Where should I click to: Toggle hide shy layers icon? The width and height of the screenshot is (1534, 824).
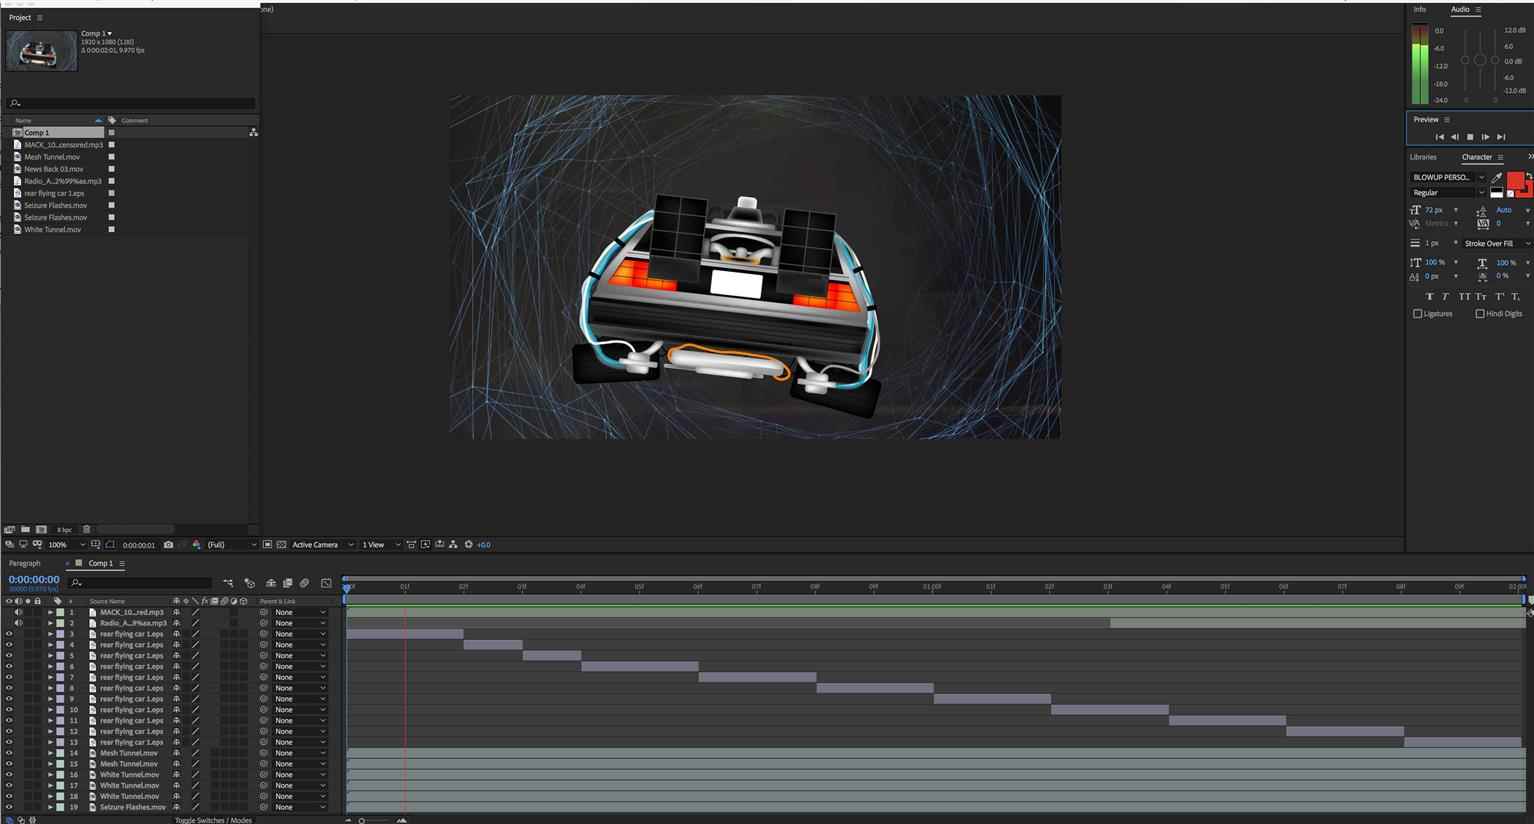[x=270, y=583]
